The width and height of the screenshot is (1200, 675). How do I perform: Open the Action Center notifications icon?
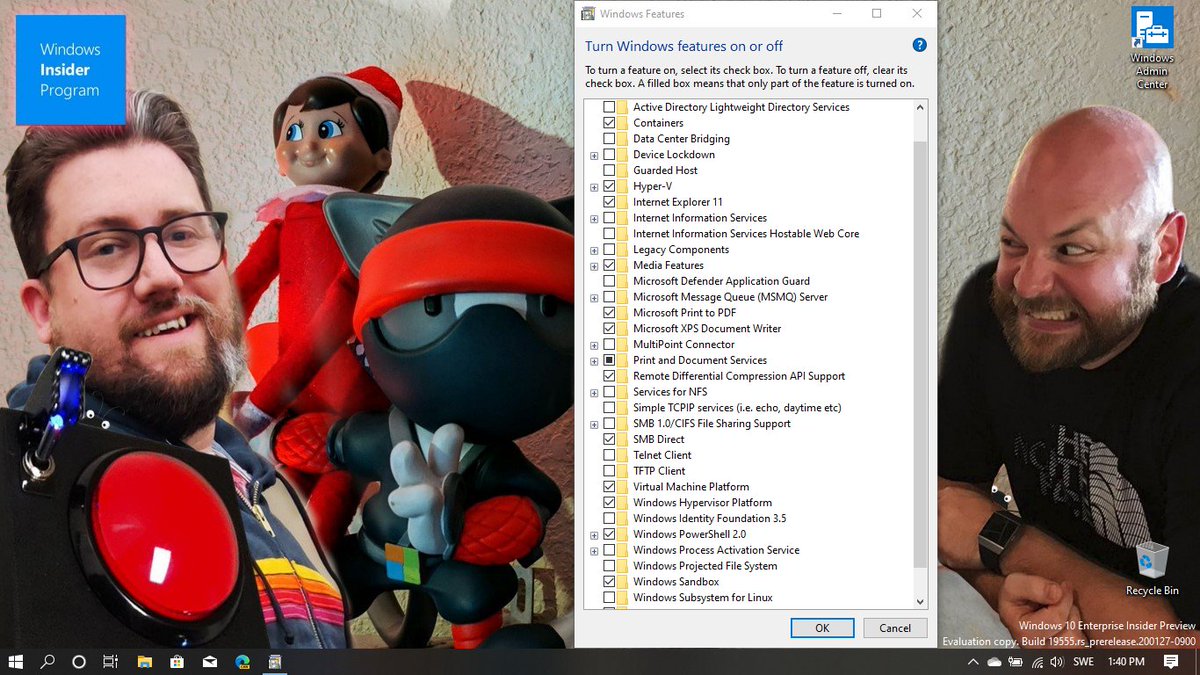click(1171, 662)
